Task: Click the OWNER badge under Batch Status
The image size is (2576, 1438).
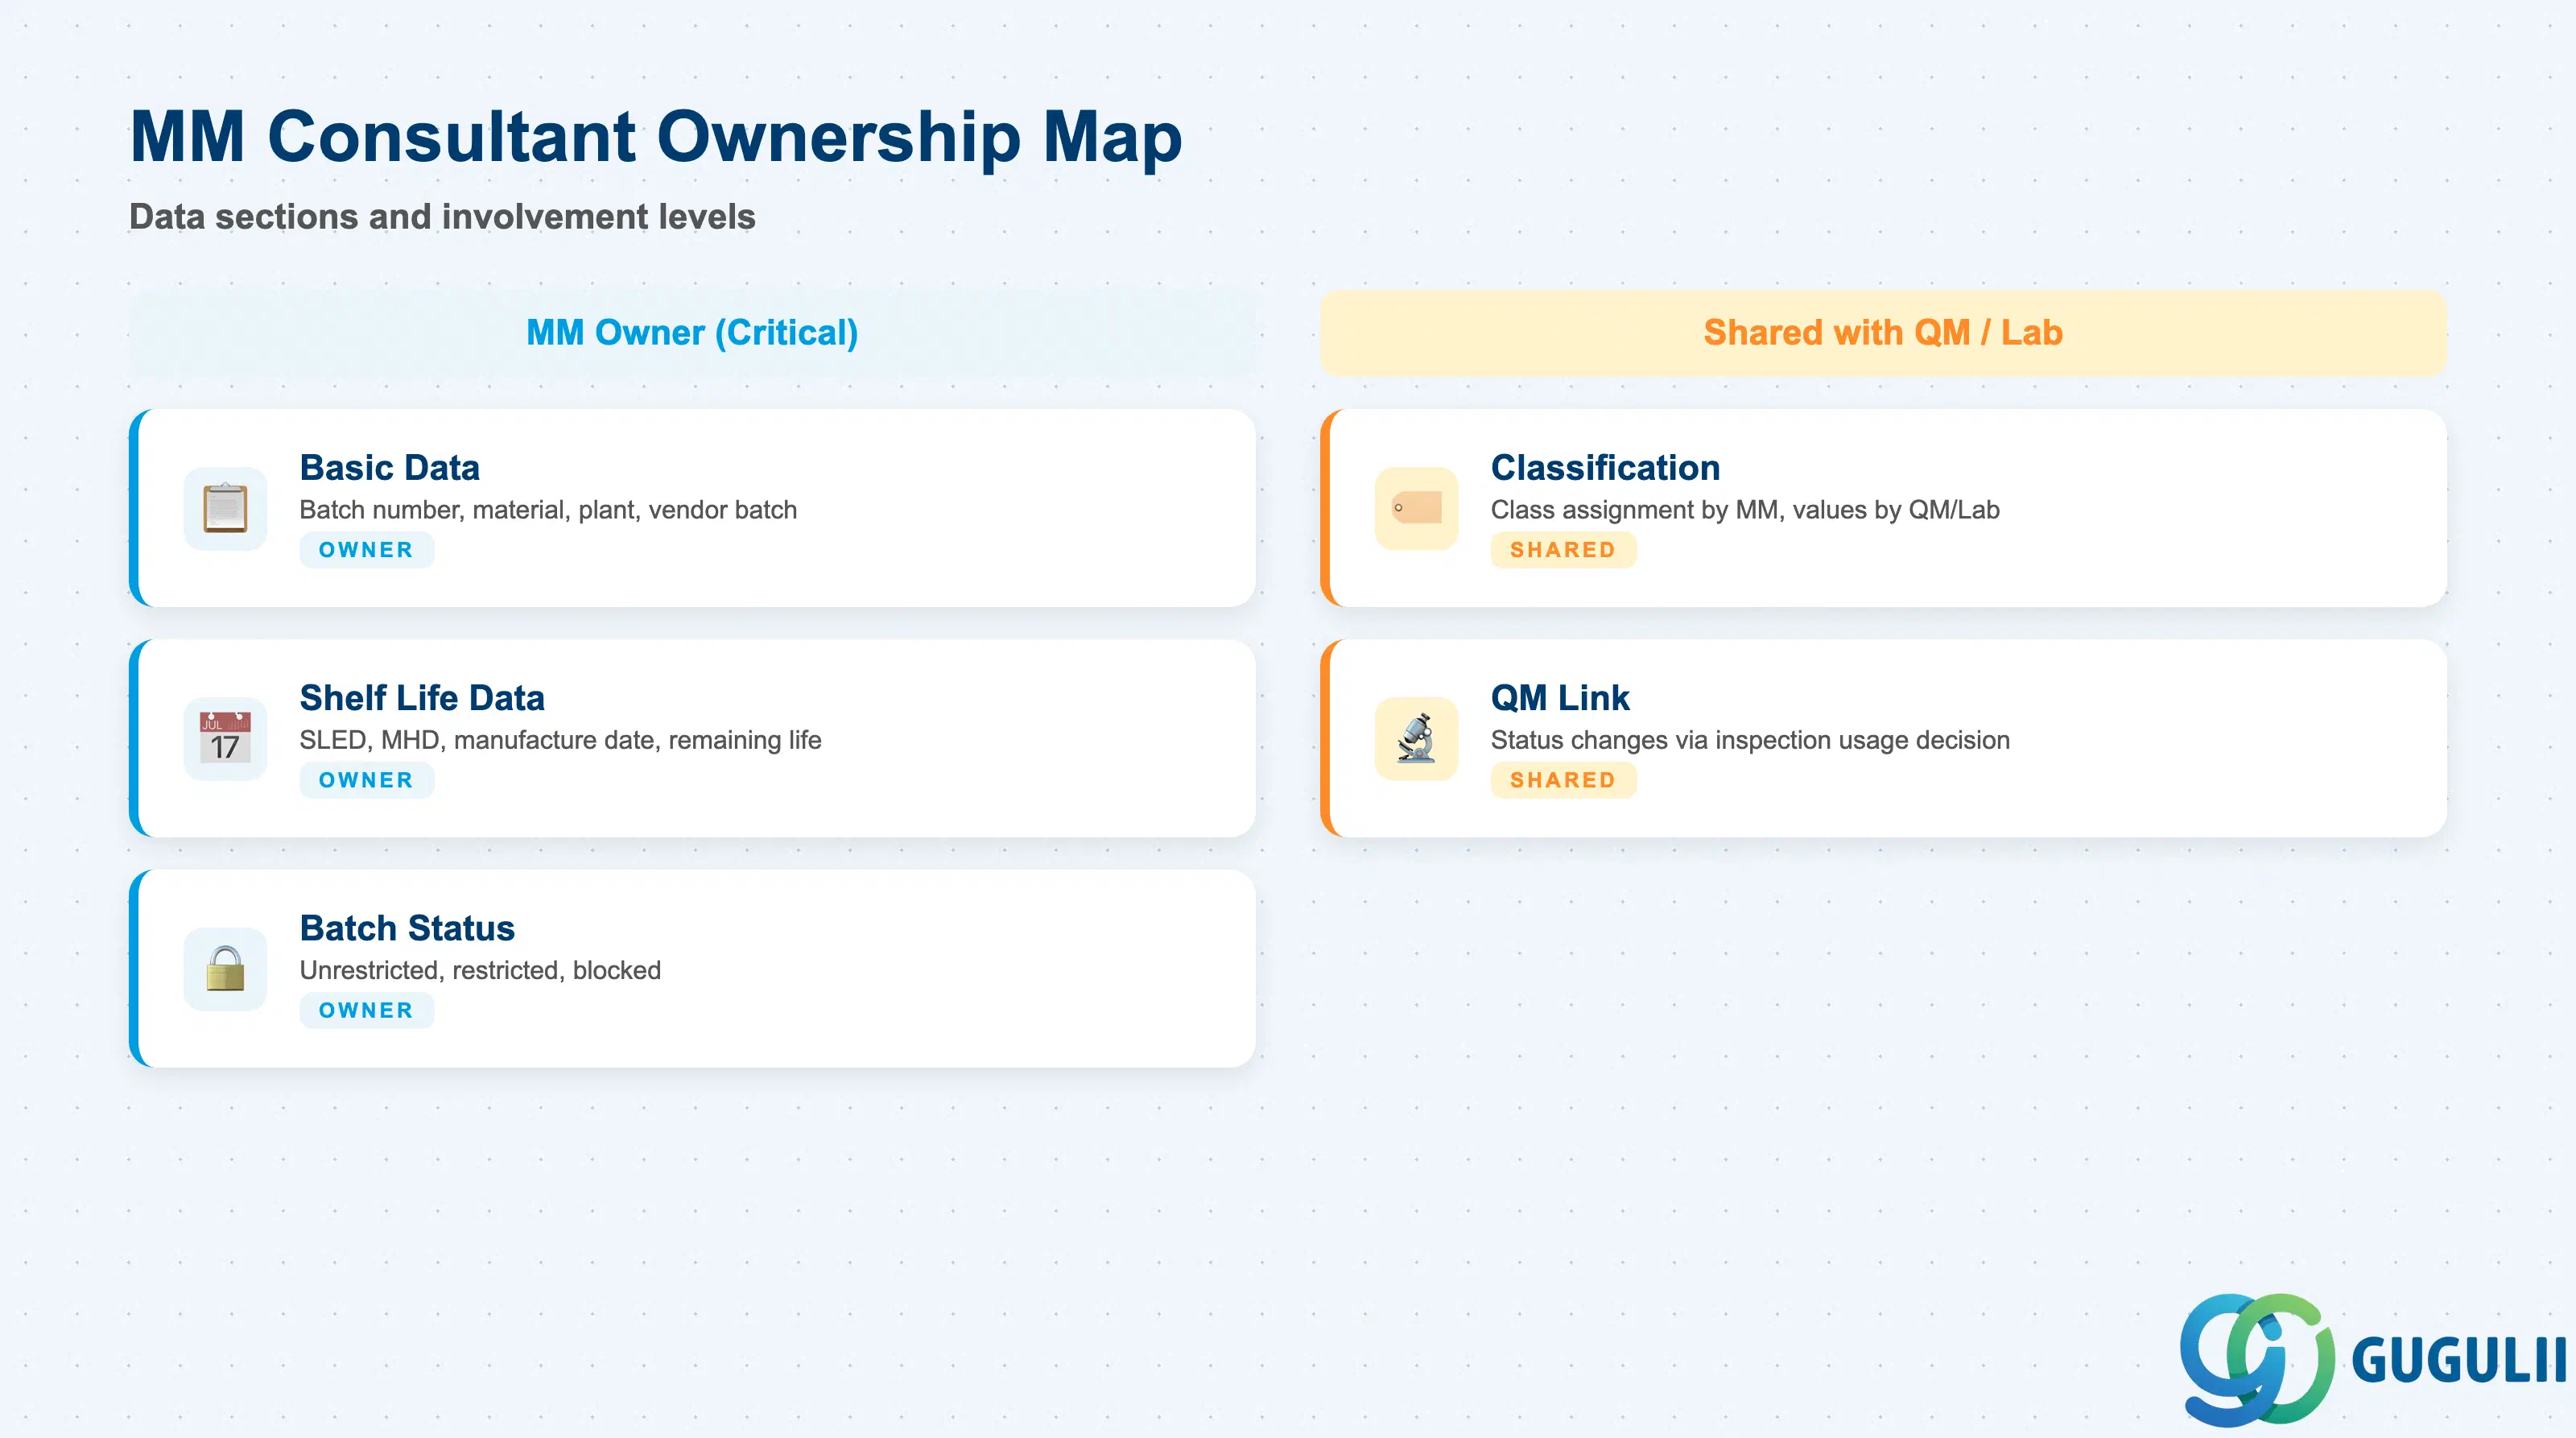Action: 366,1010
